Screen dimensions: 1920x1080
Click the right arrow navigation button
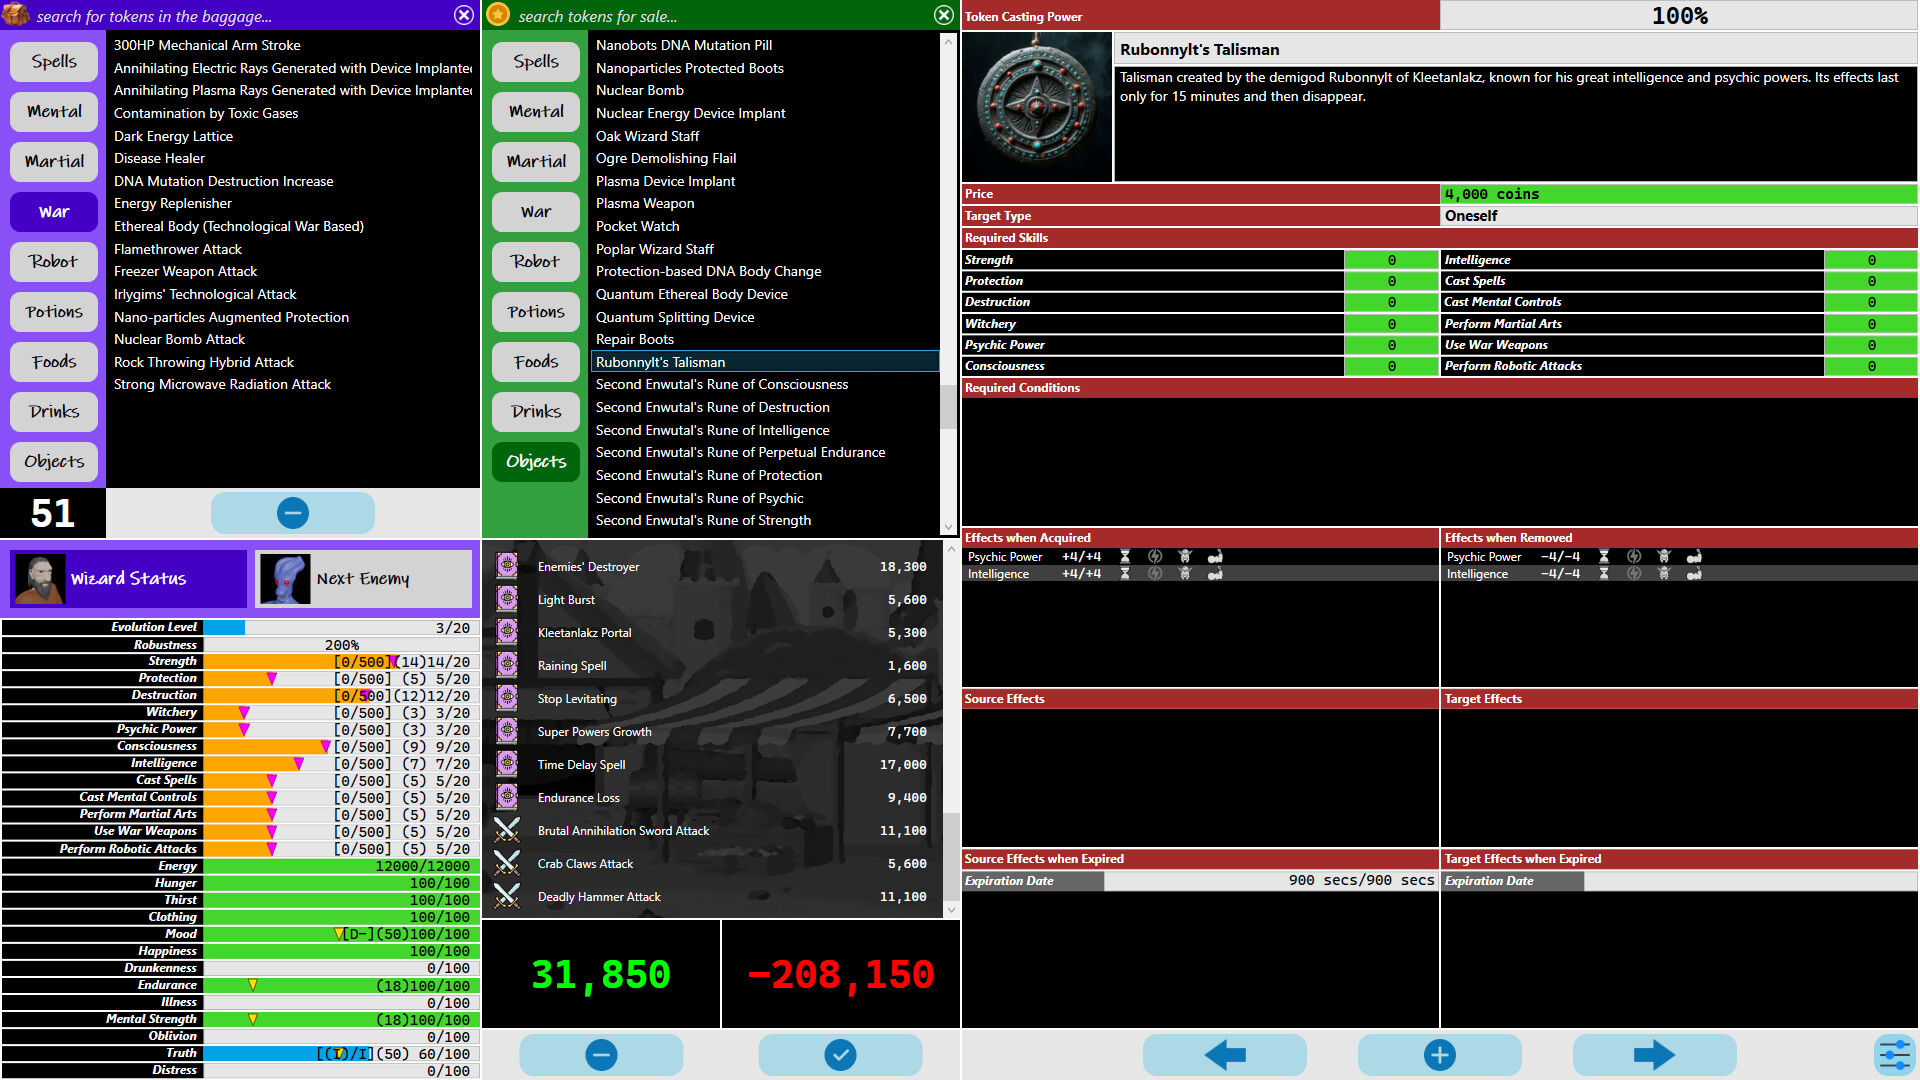(x=1655, y=1054)
